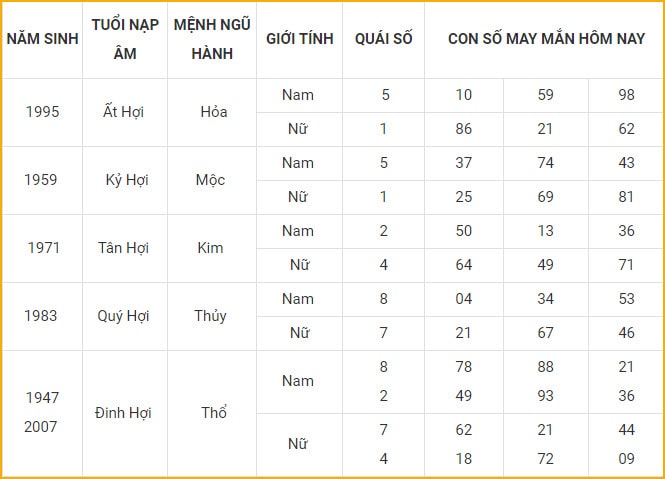Click the Hỏa element cell
665x479 pixels.
point(214,112)
